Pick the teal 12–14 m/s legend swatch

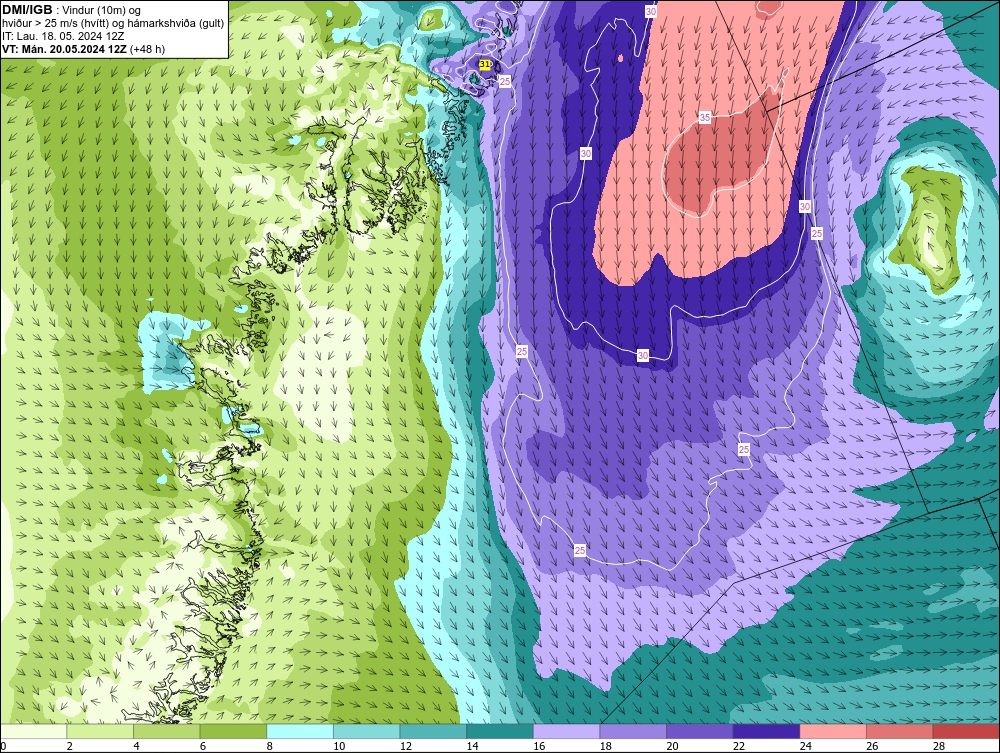tap(433, 731)
